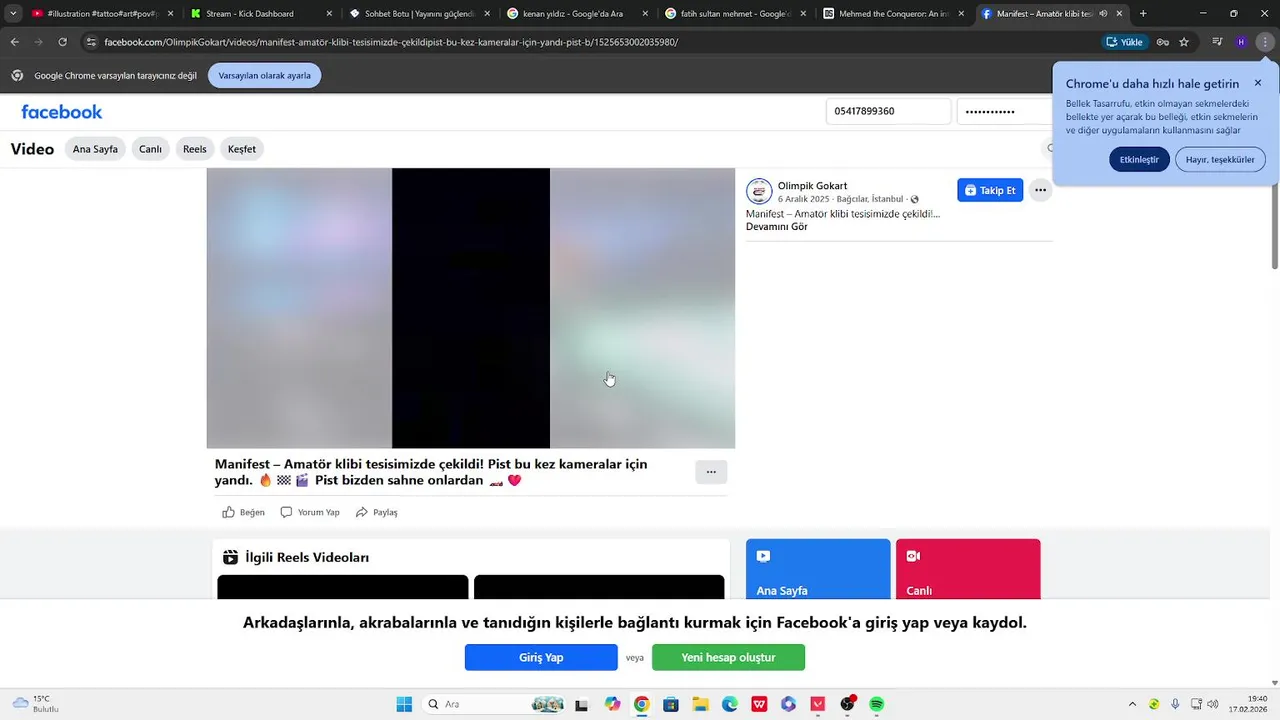This screenshot has height=720, width=1280.
Task: Open Microsoft Edge from the taskbar
Action: (x=730, y=704)
